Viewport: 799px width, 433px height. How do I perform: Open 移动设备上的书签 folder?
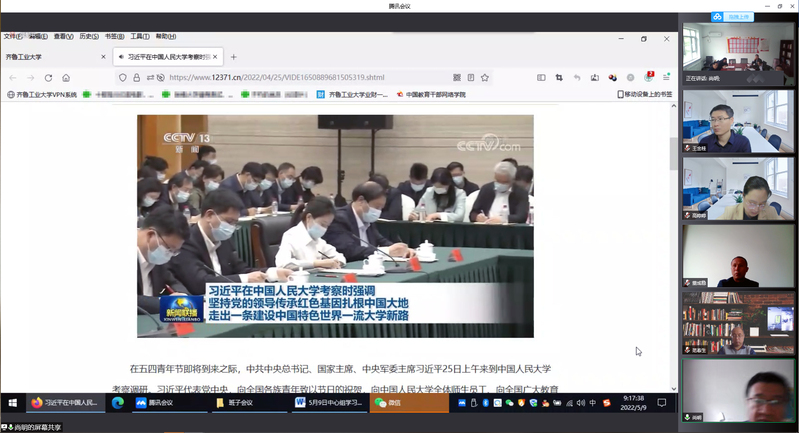click(645, 94)
